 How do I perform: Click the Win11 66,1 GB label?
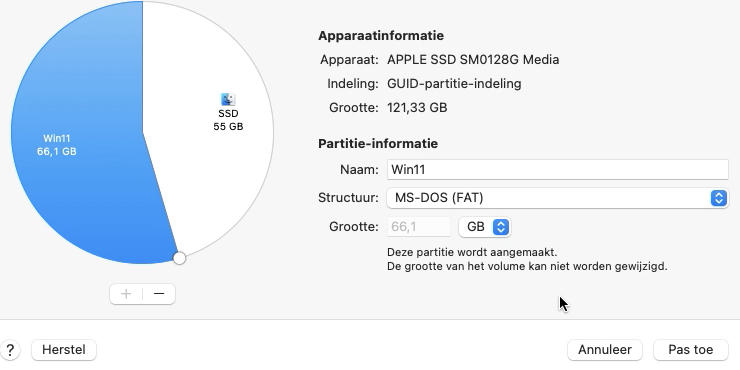tap(57, 145)
